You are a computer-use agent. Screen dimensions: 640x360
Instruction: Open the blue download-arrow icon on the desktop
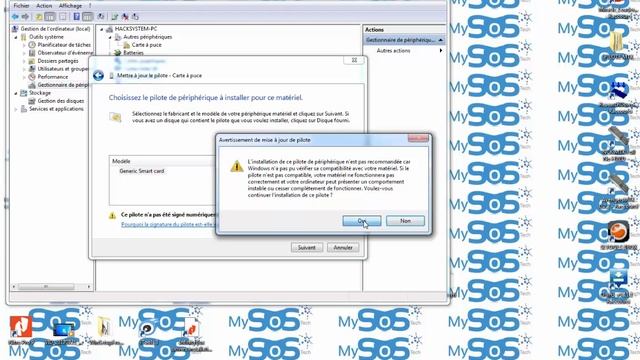click(x=618, y=279)
